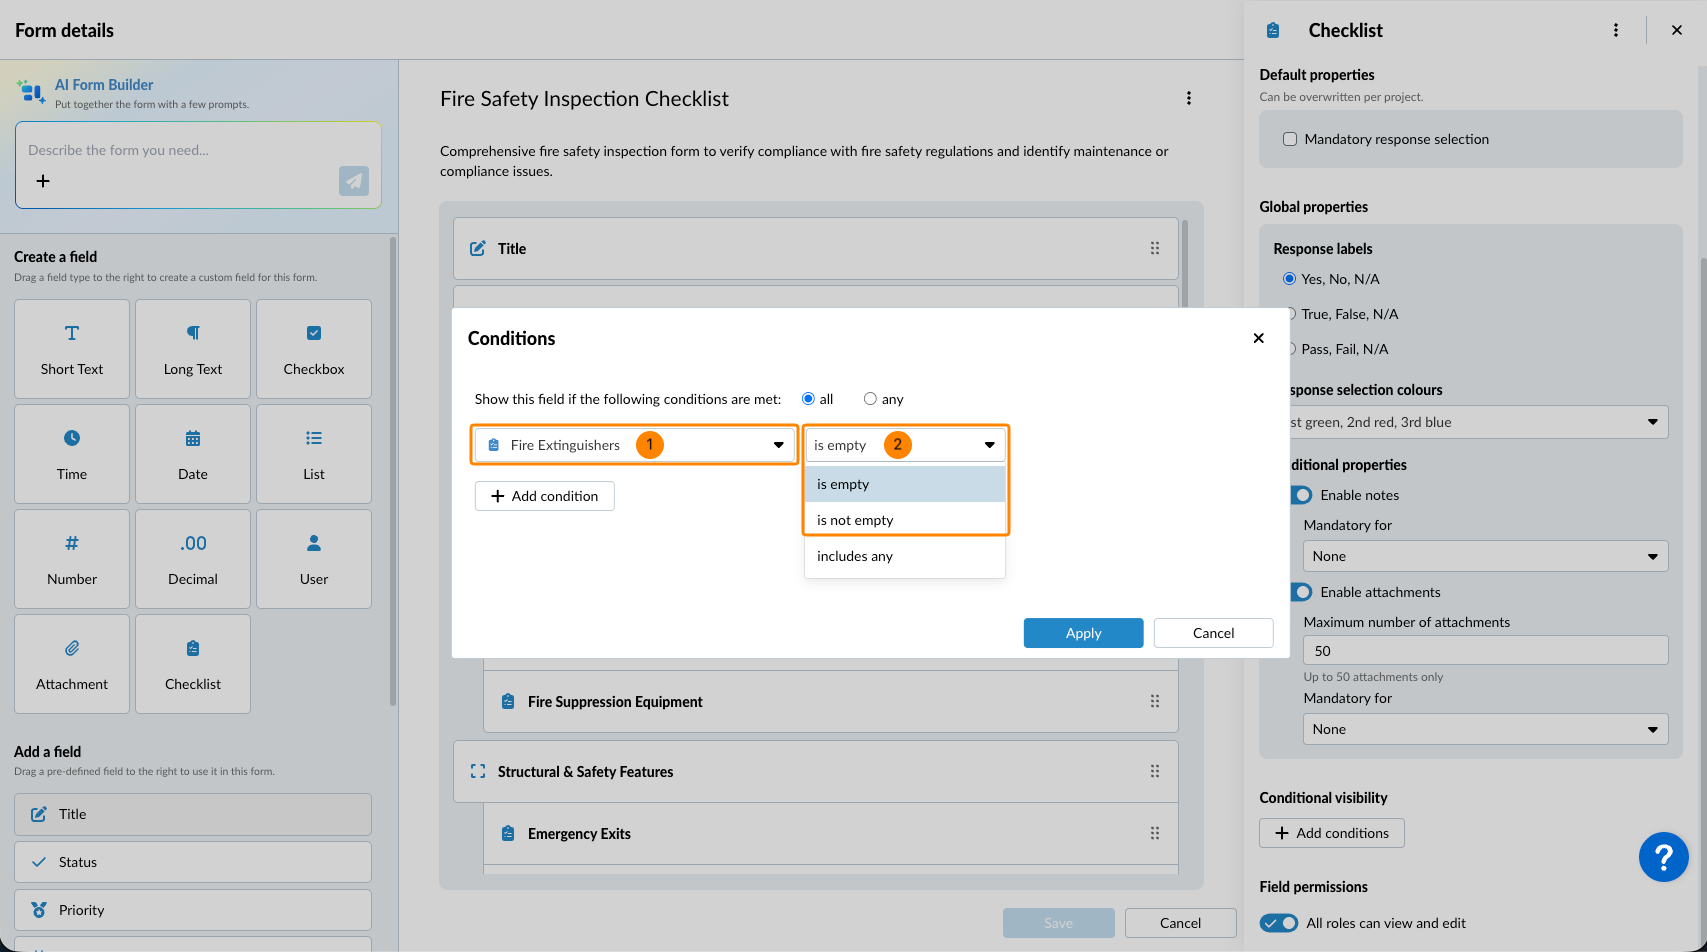Click drag handle on Fire Suppression Equipment row
Viewport: 1707px width, 952px height.
(1155, 702)
